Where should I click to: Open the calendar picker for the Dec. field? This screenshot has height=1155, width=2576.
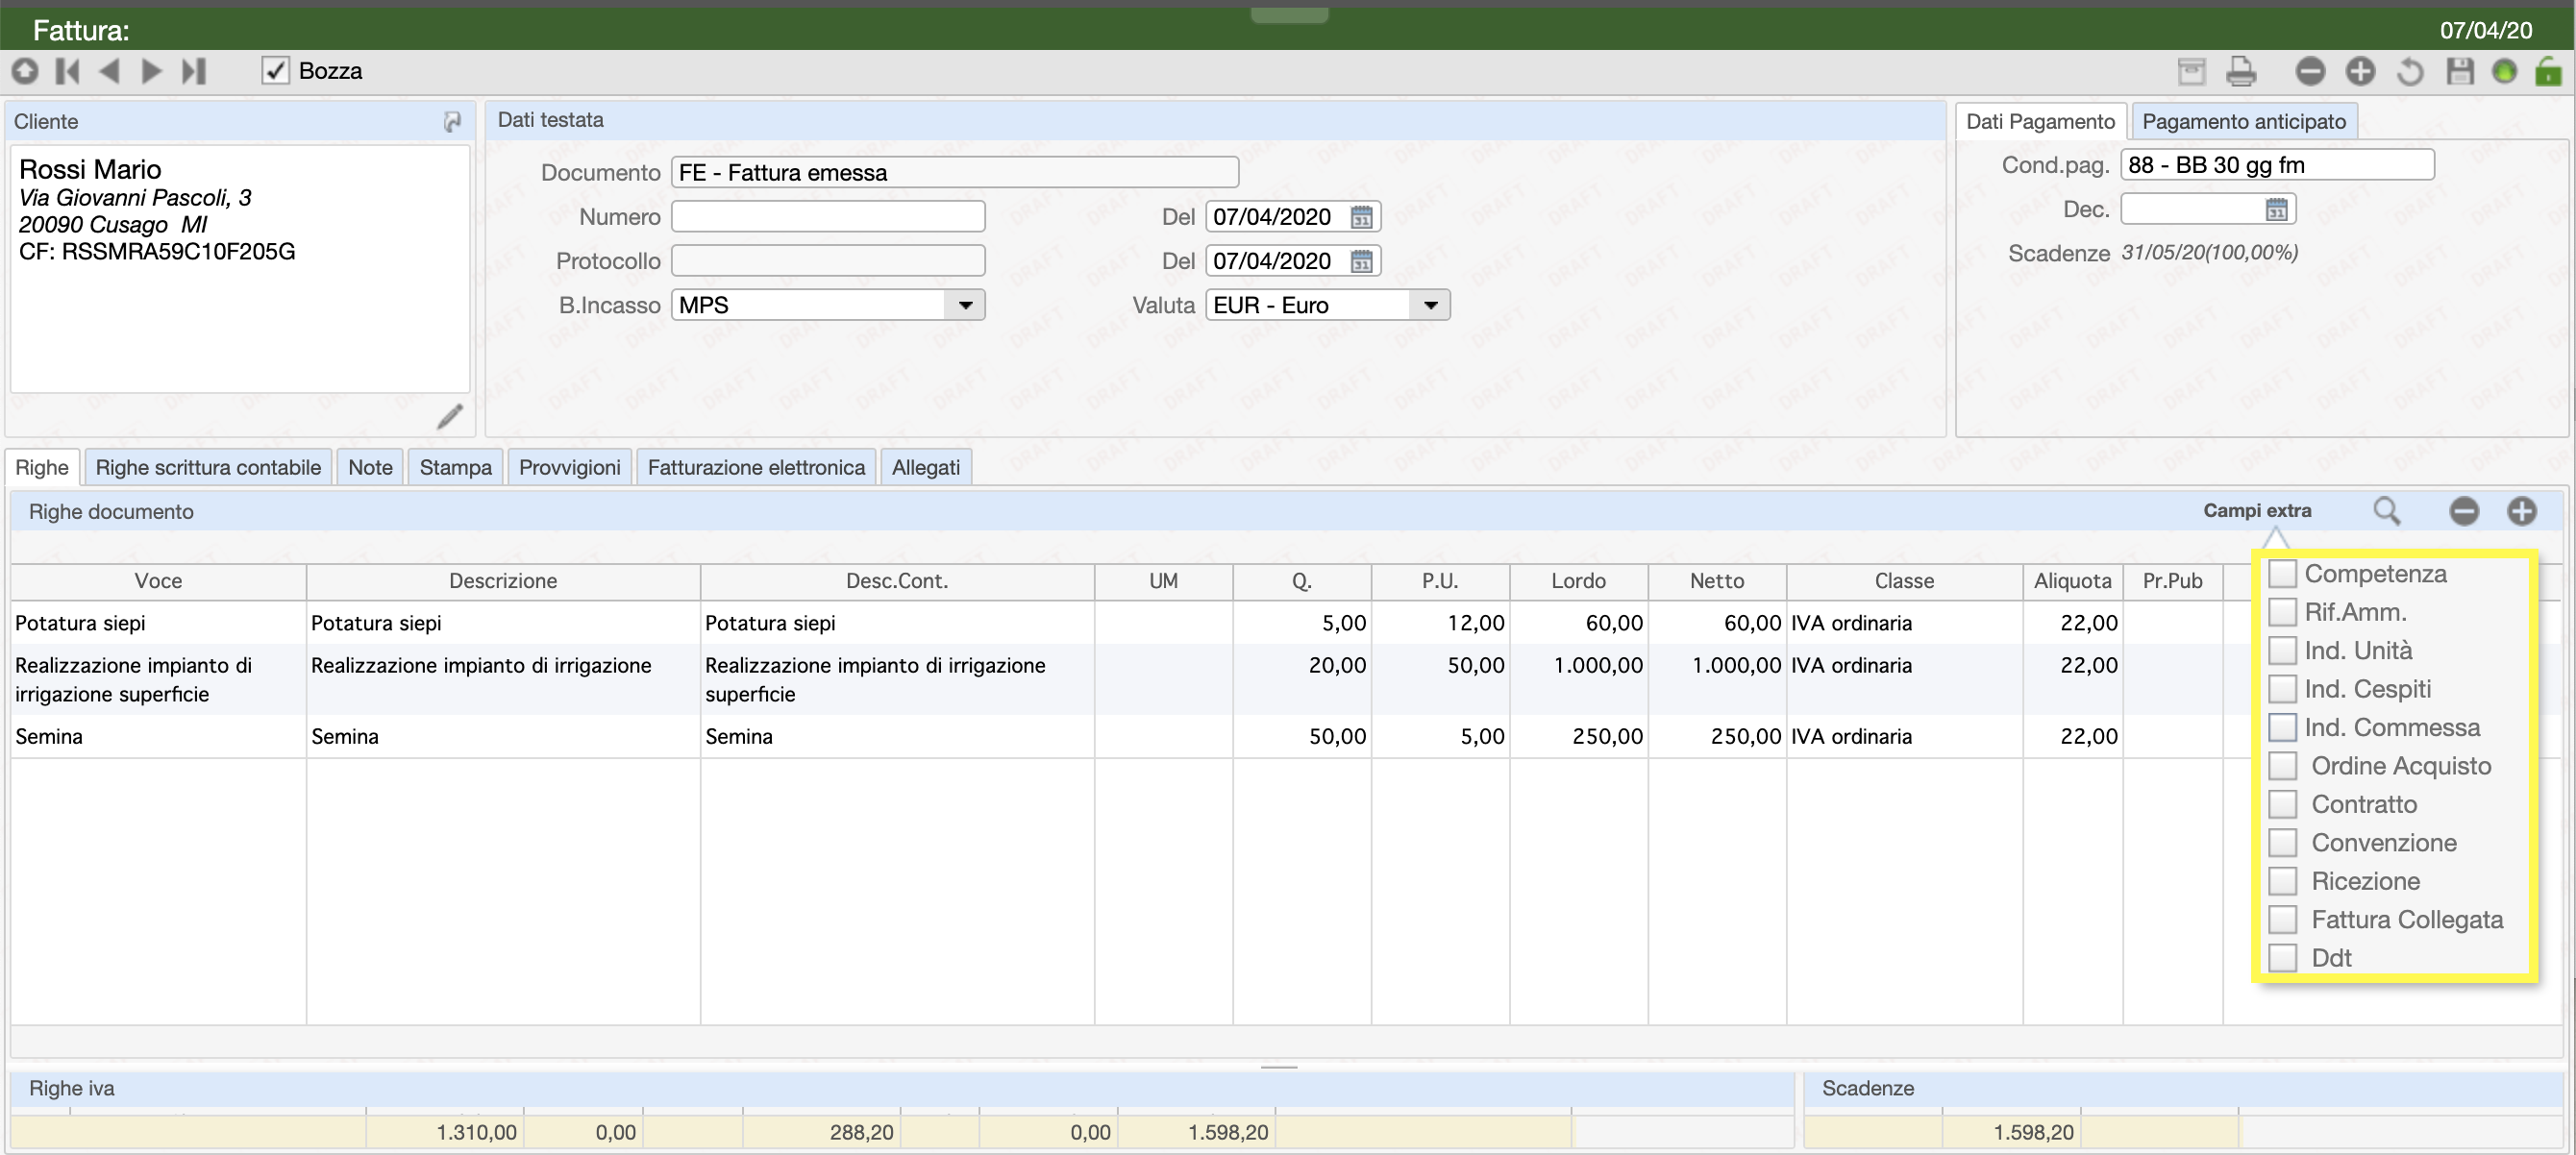[2276, 209]
